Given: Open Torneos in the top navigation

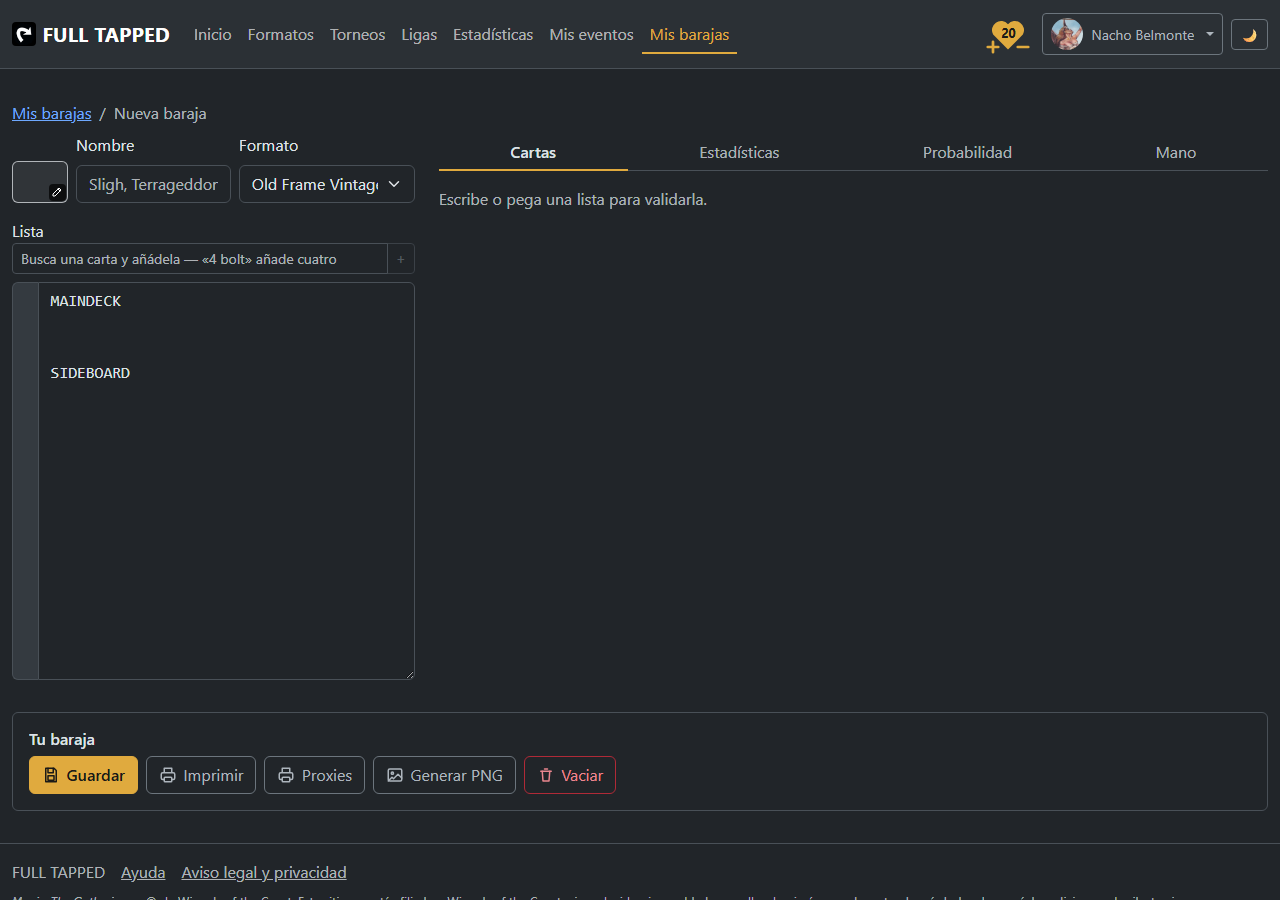Looking at the screenshot, I should pyautogui.click(x=357, y=35).
